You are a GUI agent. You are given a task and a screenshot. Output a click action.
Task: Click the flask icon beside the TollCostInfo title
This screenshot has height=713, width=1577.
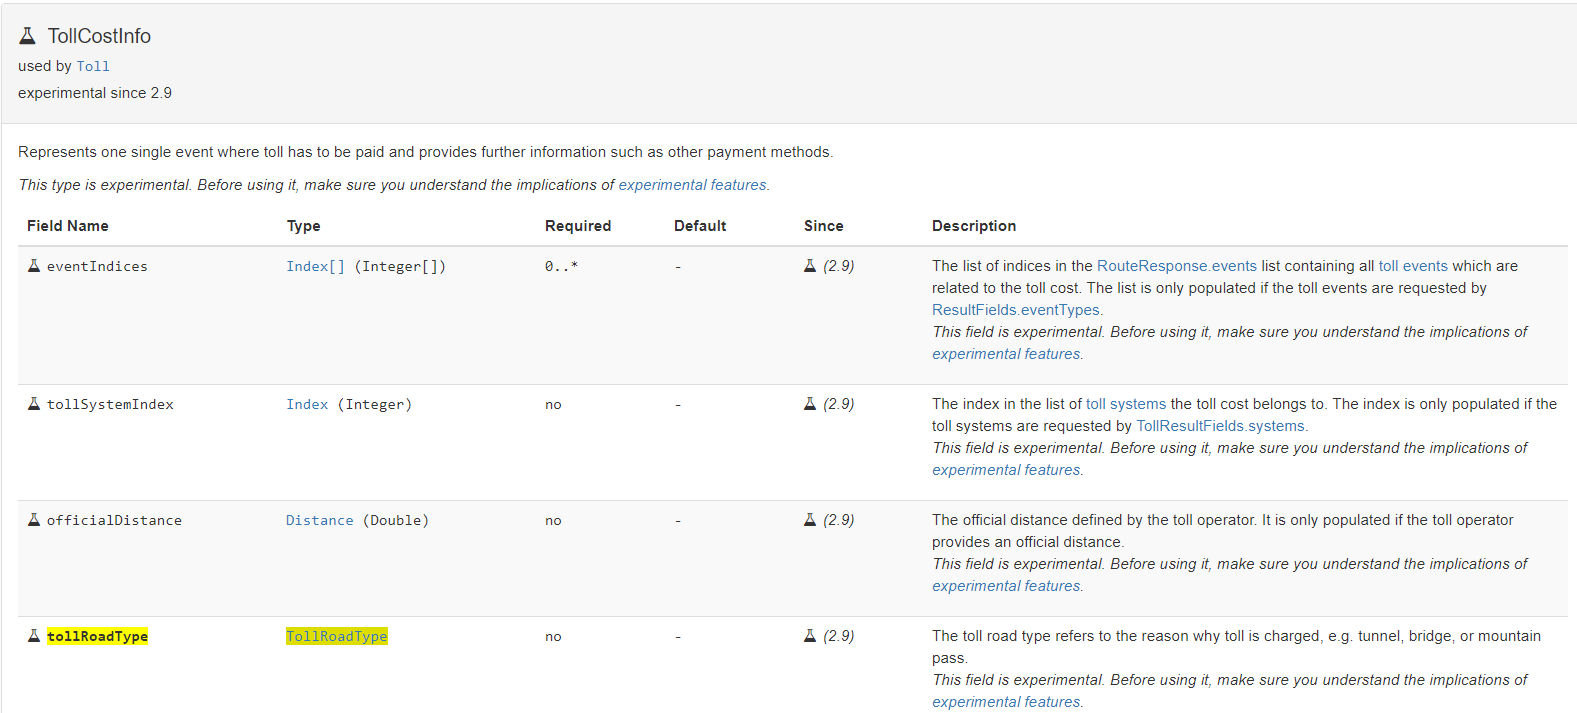pos(28,36)
